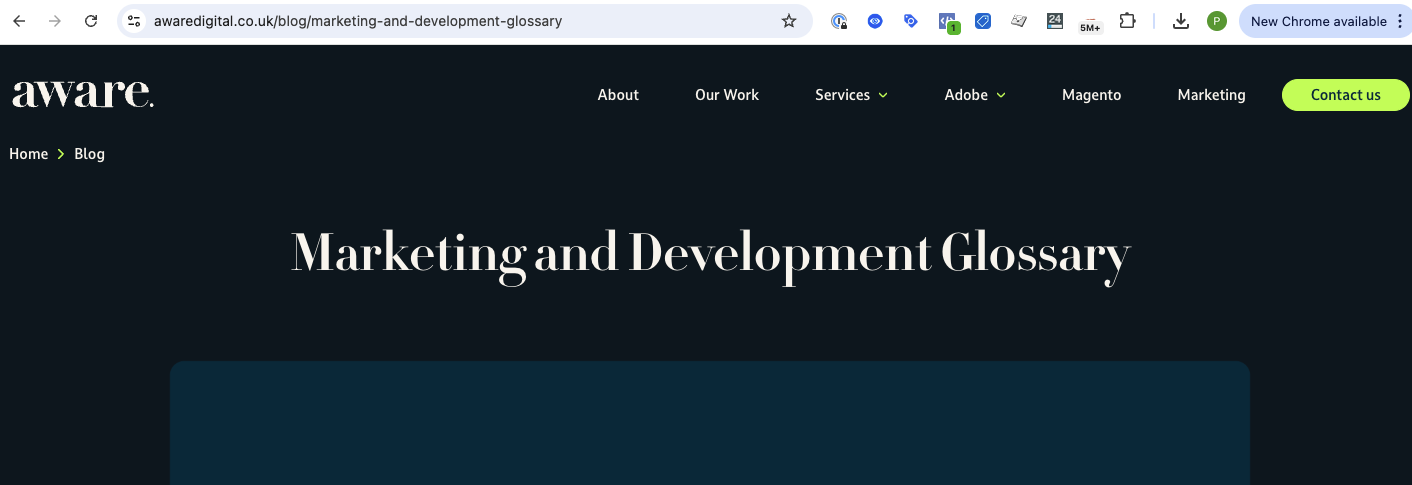Image resolution: width=1412 pixels, height=485 pixels.
Task: Open the blue square price-tag extension icon
Action: [x=983, y=21]
